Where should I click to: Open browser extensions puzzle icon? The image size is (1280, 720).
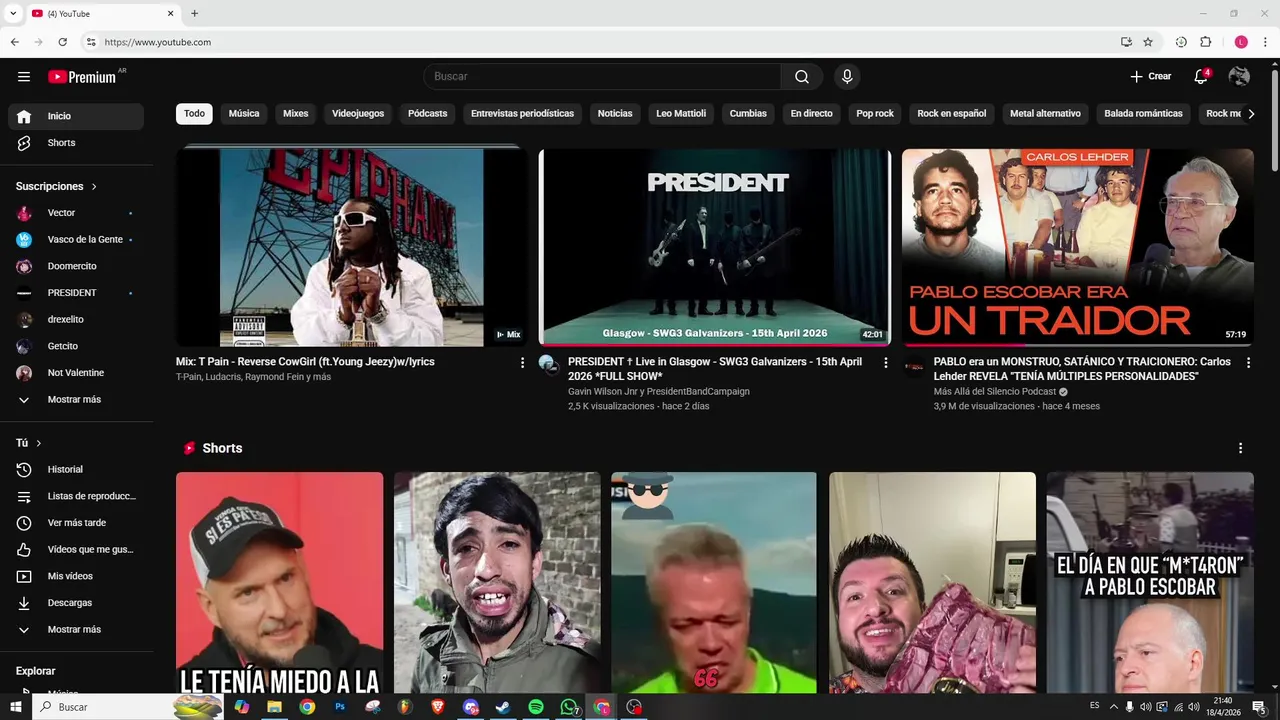pos(1205,42)
